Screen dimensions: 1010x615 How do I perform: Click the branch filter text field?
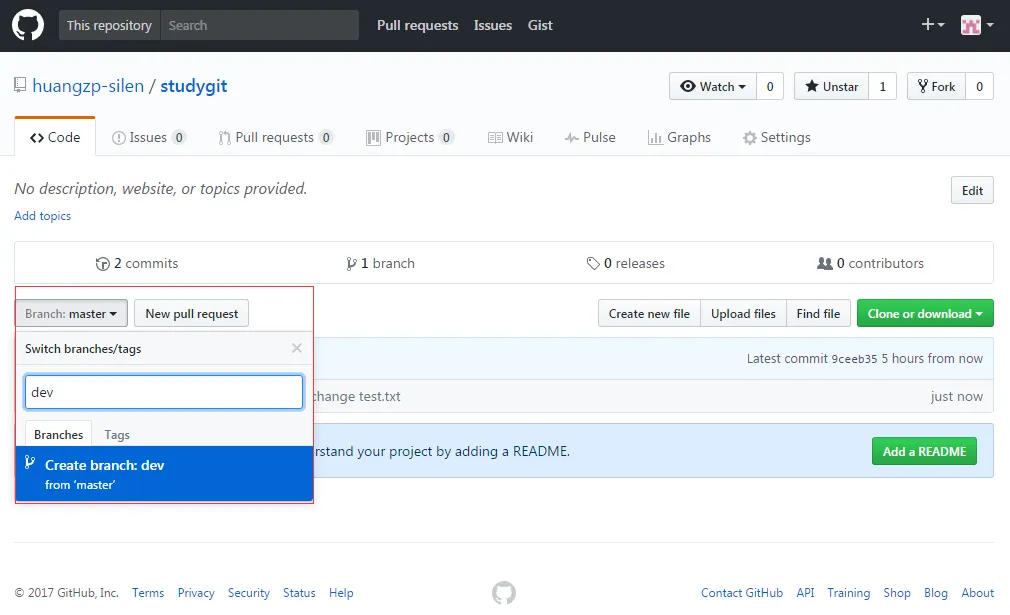164,393
